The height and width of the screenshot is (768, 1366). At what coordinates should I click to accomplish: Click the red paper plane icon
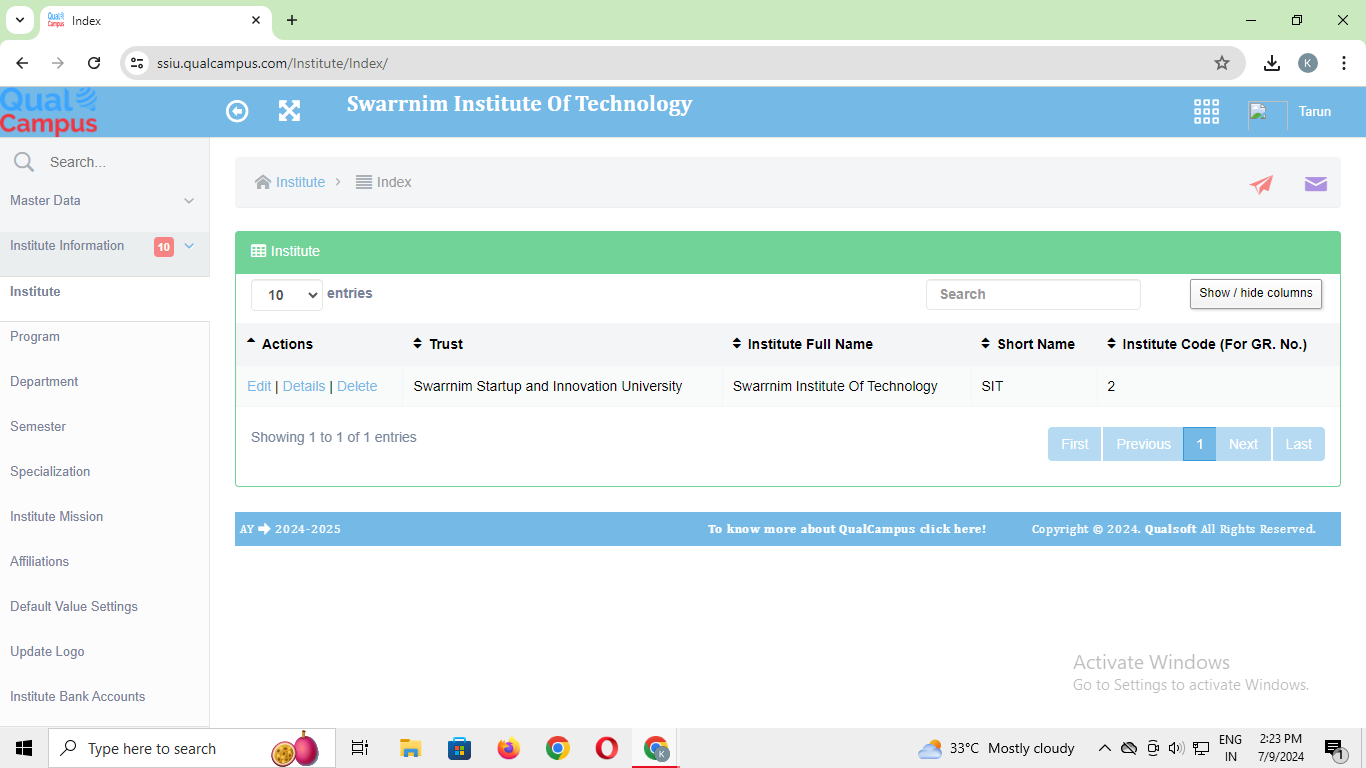point(1261,184)
